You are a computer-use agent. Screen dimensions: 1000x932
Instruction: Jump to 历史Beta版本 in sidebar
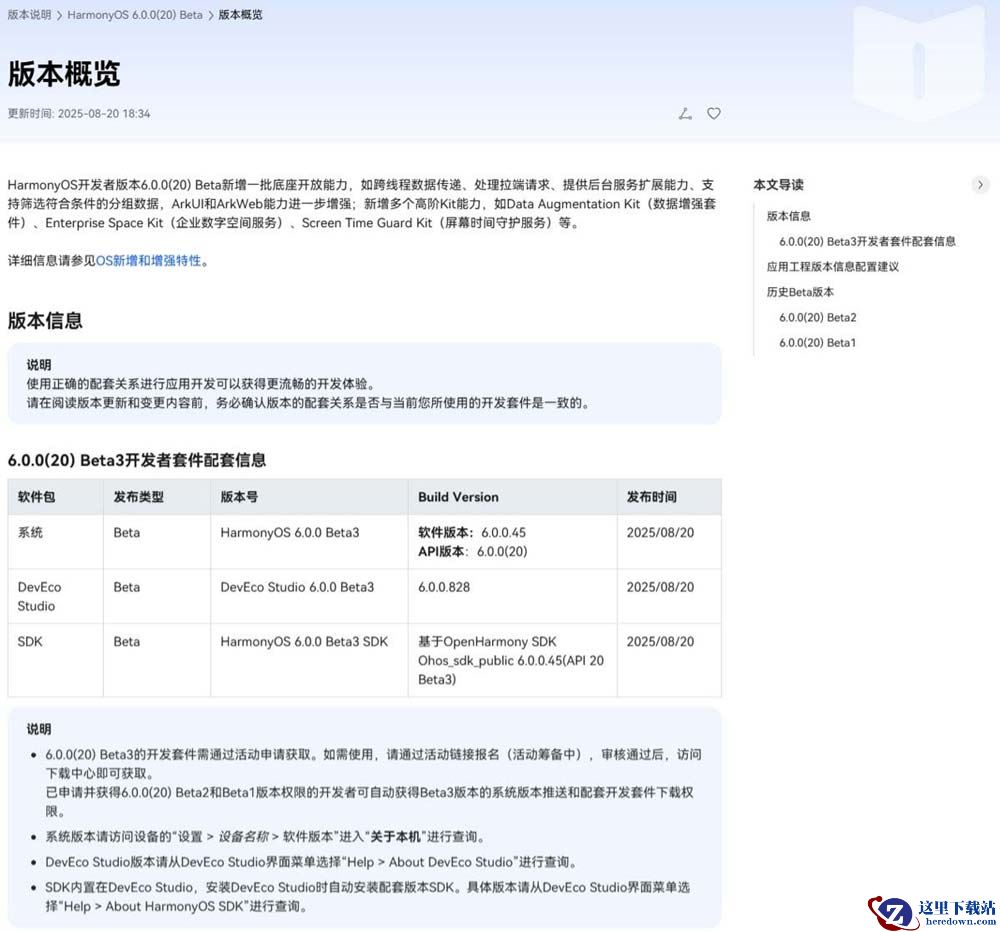(x=800, y=292)
